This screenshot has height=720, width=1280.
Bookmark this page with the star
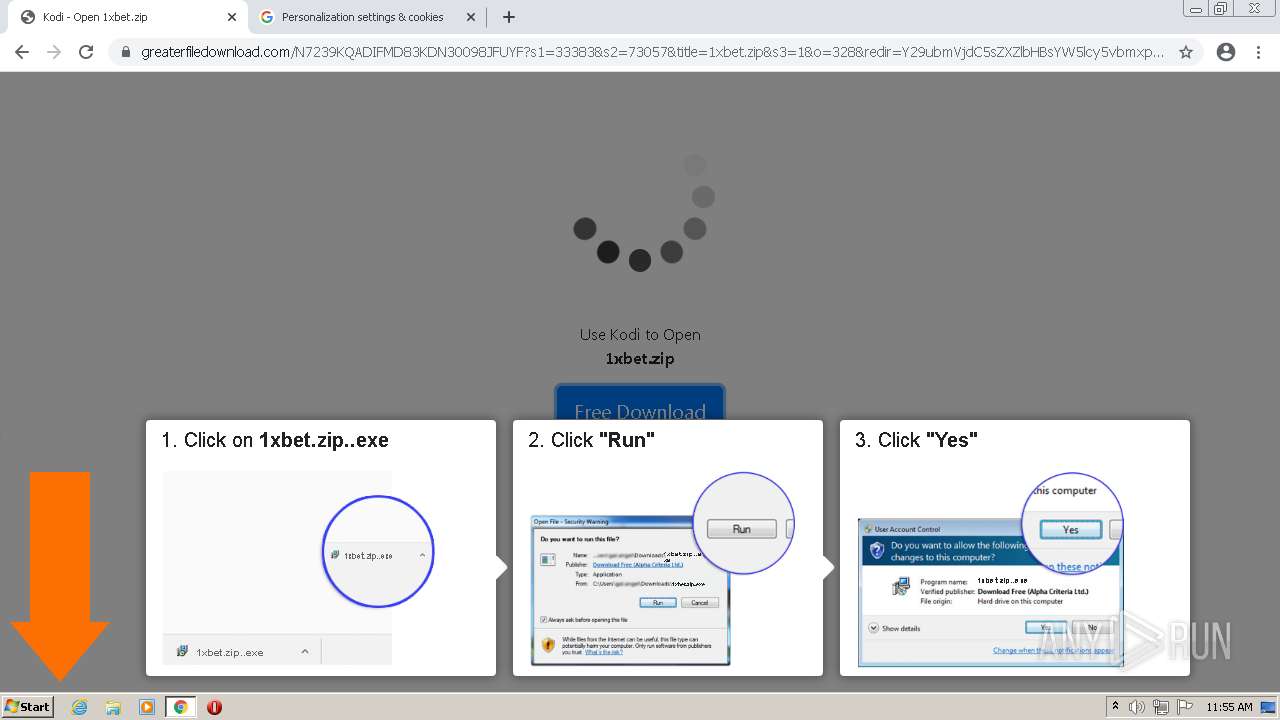tap(1186, 52)
